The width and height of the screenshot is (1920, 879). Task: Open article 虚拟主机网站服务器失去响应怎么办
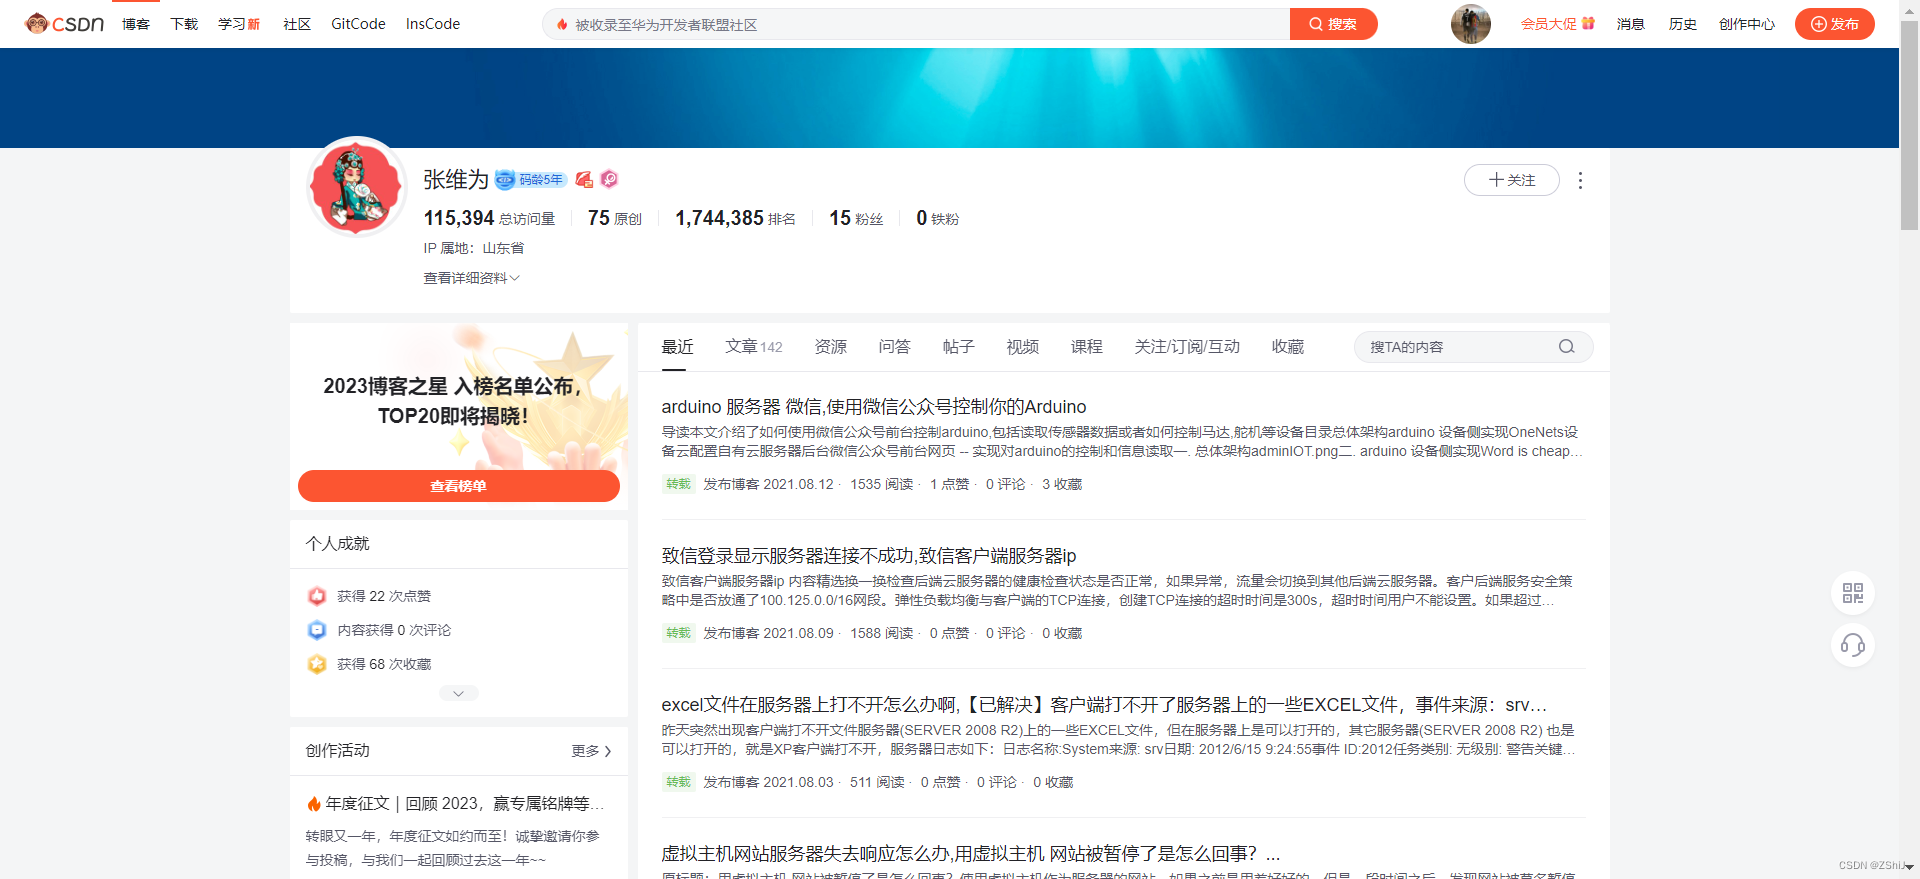click(971, 854)
